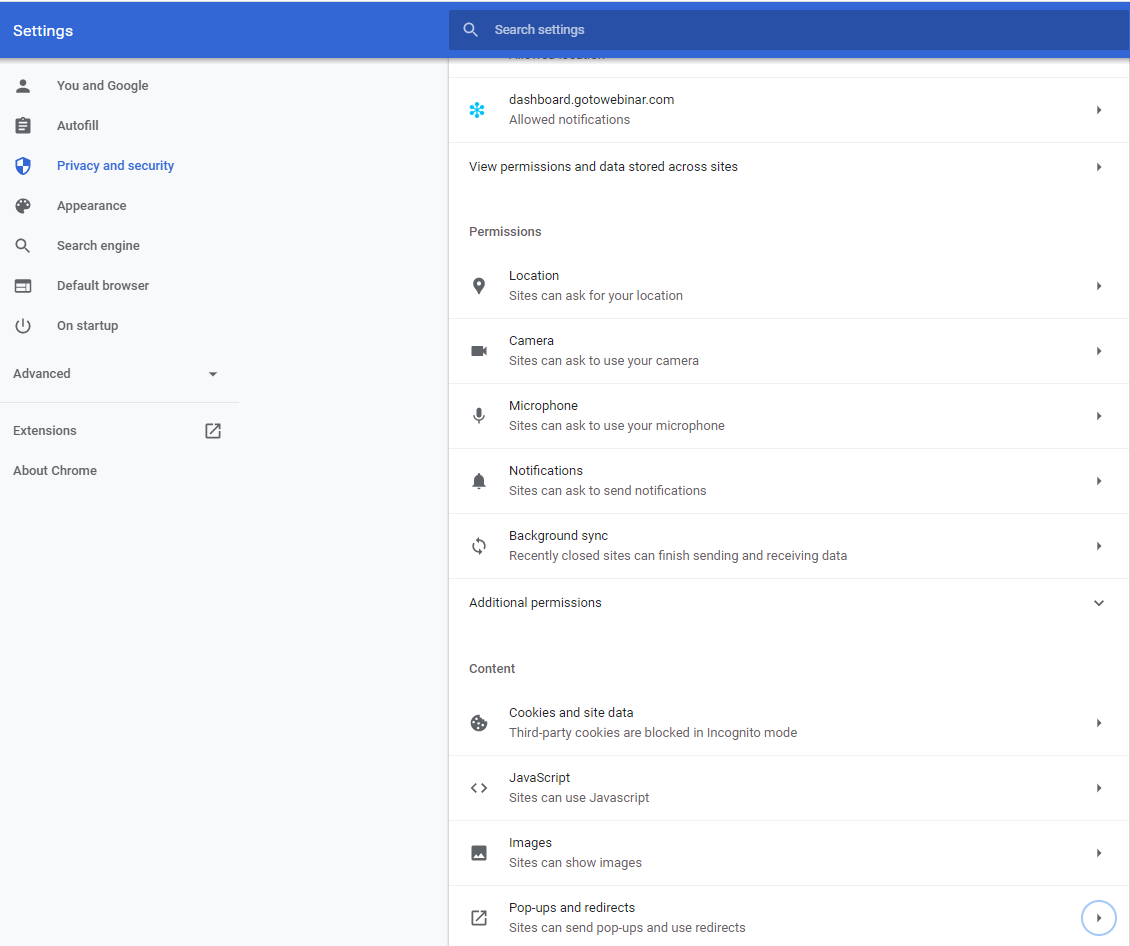Open About Chrome page
Image resolution: width=1130 pixels, height=946 pixels.
(55, 471)
